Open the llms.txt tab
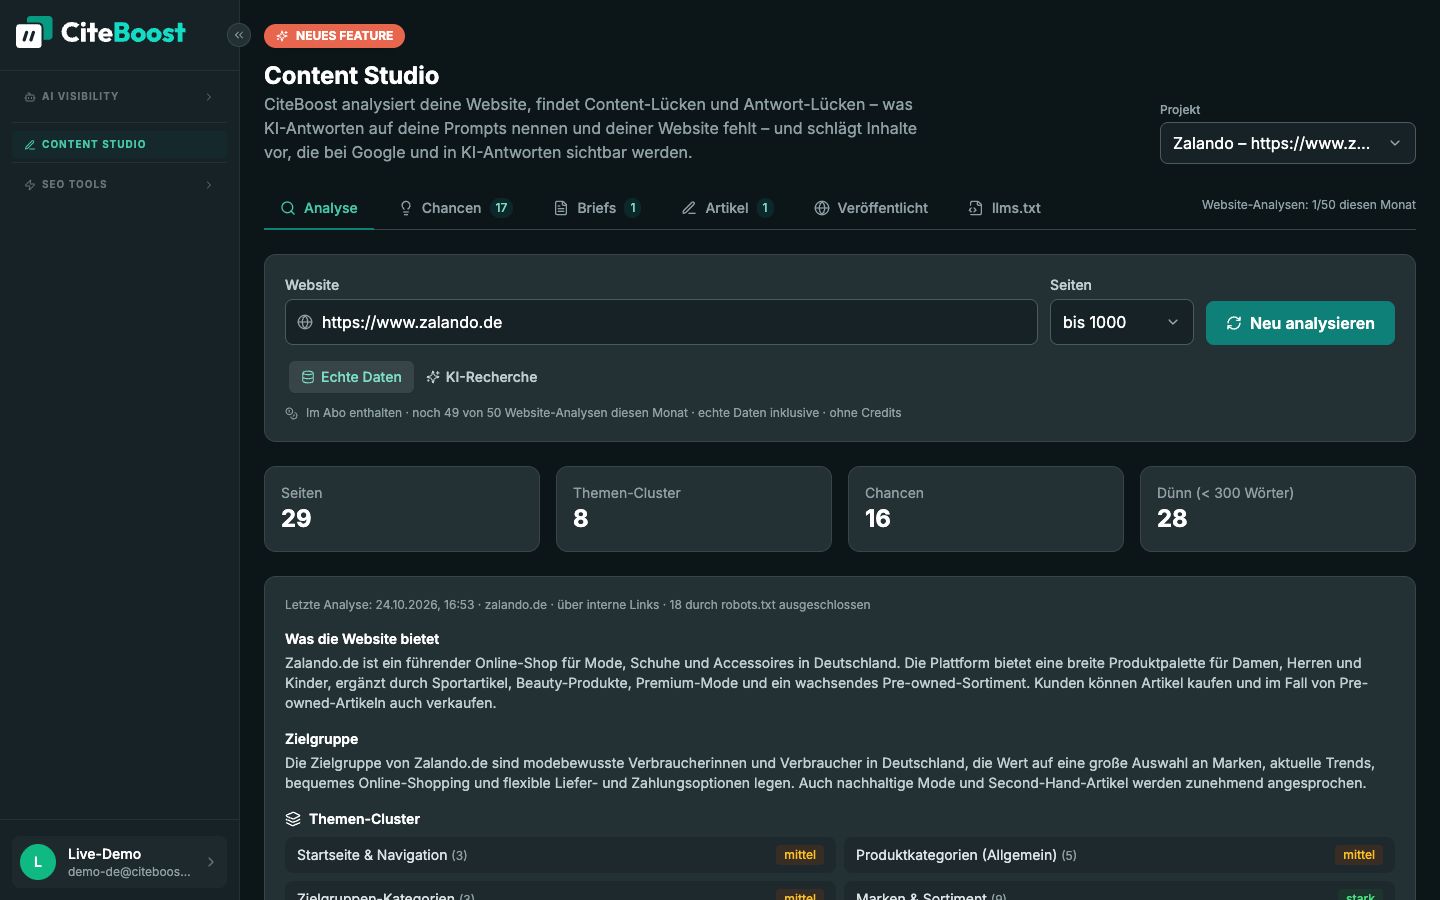1440x900 pixels. click(1005, 208)
